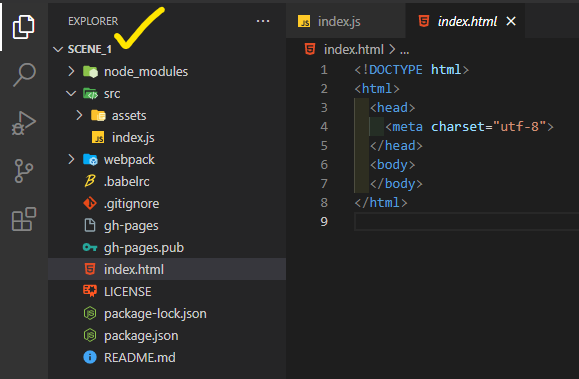Open Run and Debug view
Screen dimensions: 579x379
tap(24, 123)
